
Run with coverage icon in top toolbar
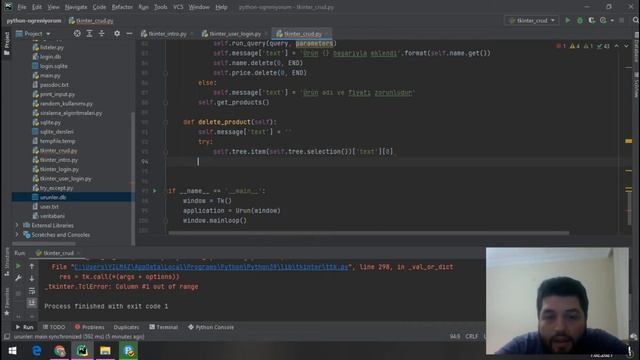[591, 20]
